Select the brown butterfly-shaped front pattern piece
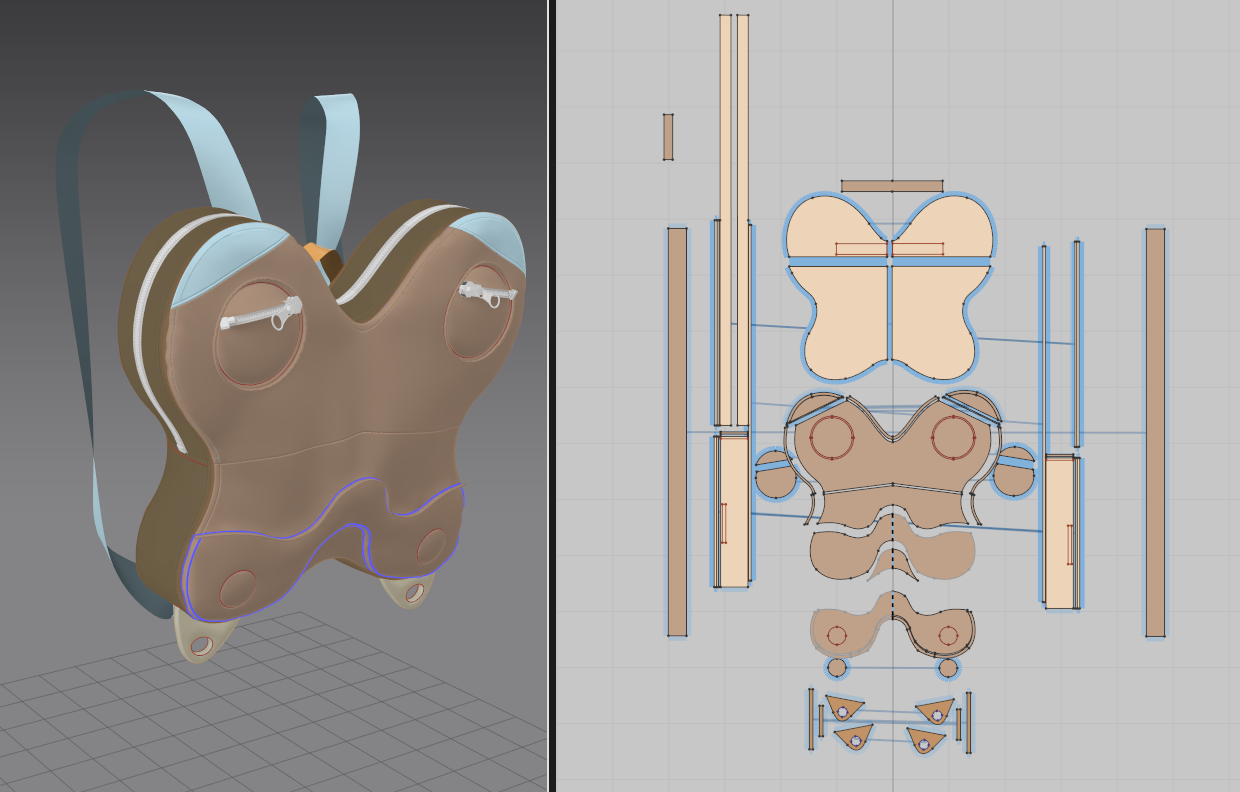Image resolution: width=1240 pixels, height=792 pixels. tap(892, 462)
